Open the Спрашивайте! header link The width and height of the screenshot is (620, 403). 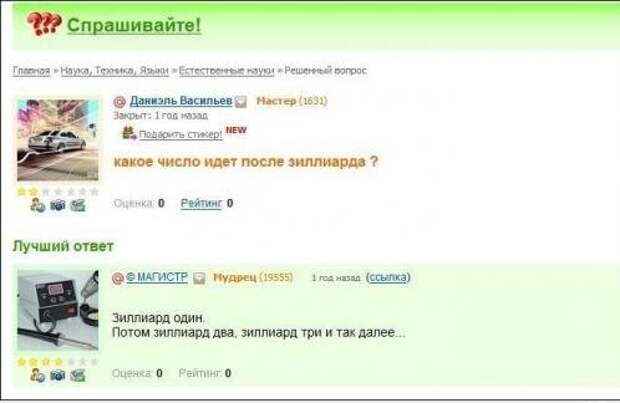[134, 25]
